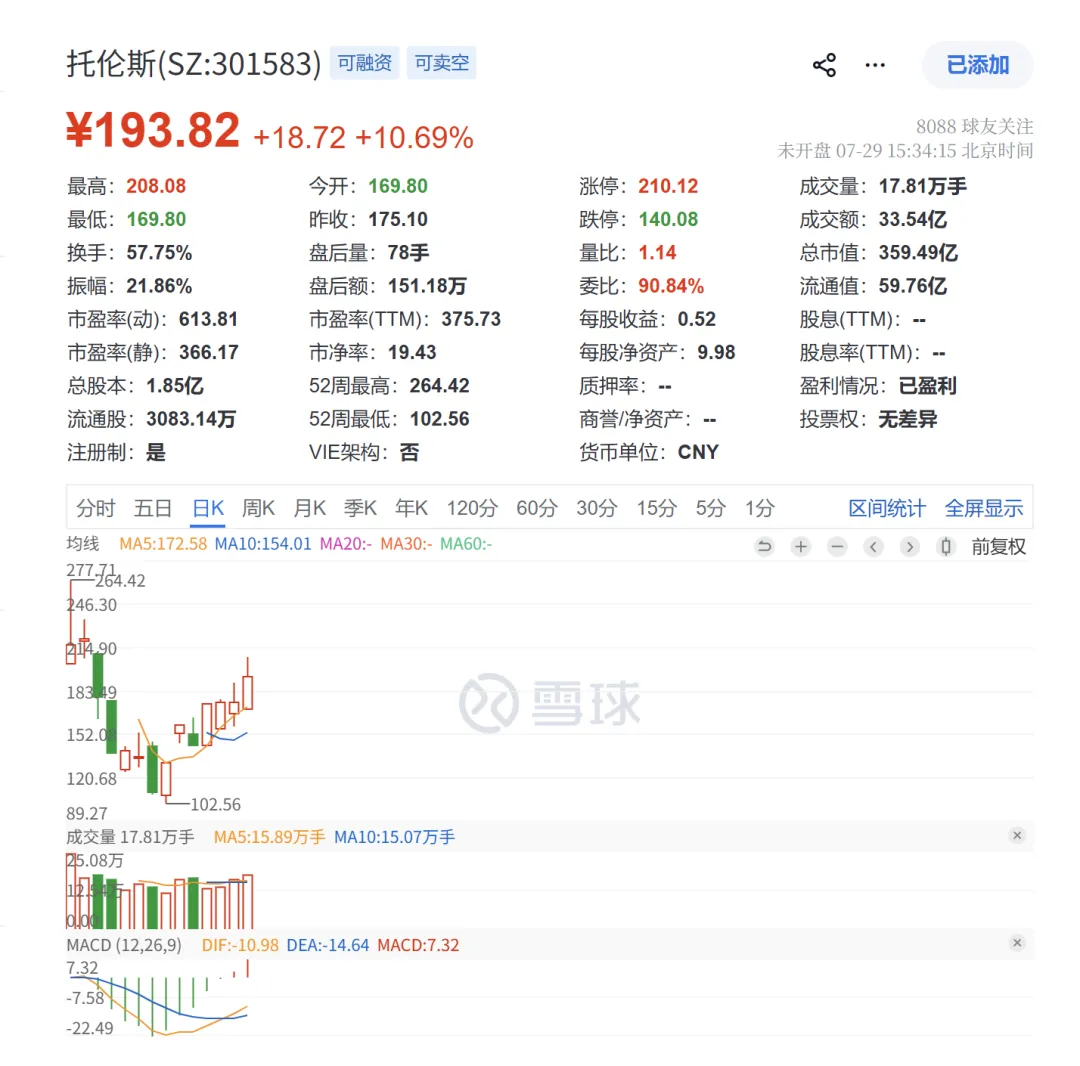The width and height of the screenshot is (1080, 1066).
Task: Click the 涨停 value 210.12
Action: [x=668, y=186]
